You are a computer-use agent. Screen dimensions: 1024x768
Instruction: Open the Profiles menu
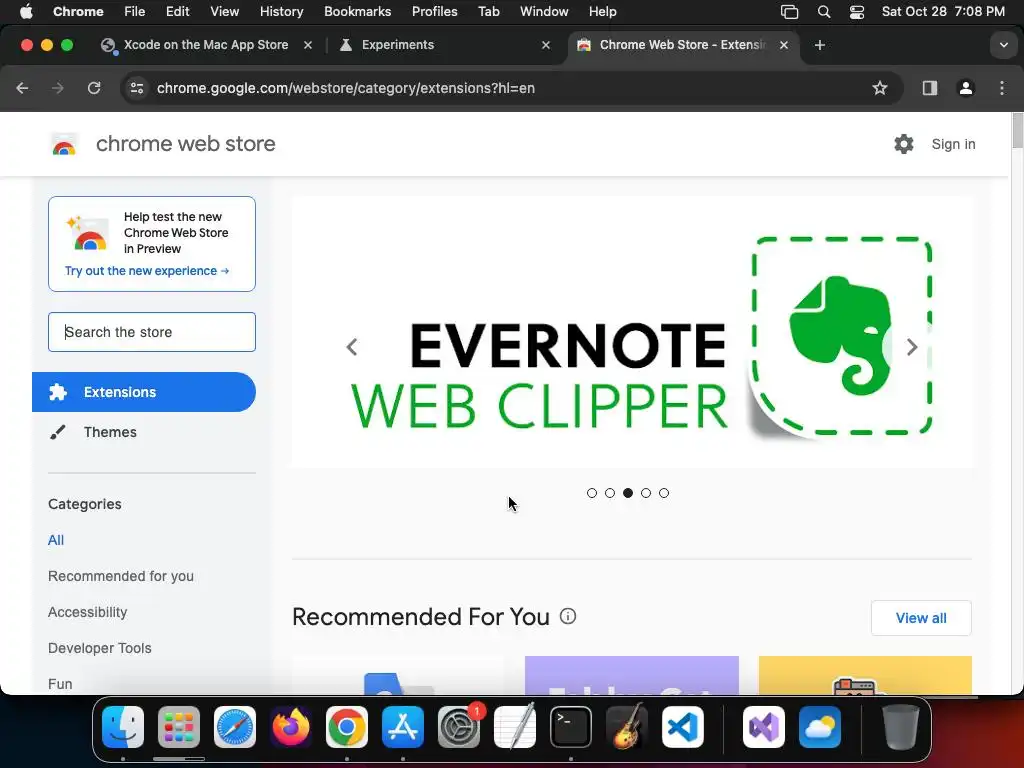point(434,12)
